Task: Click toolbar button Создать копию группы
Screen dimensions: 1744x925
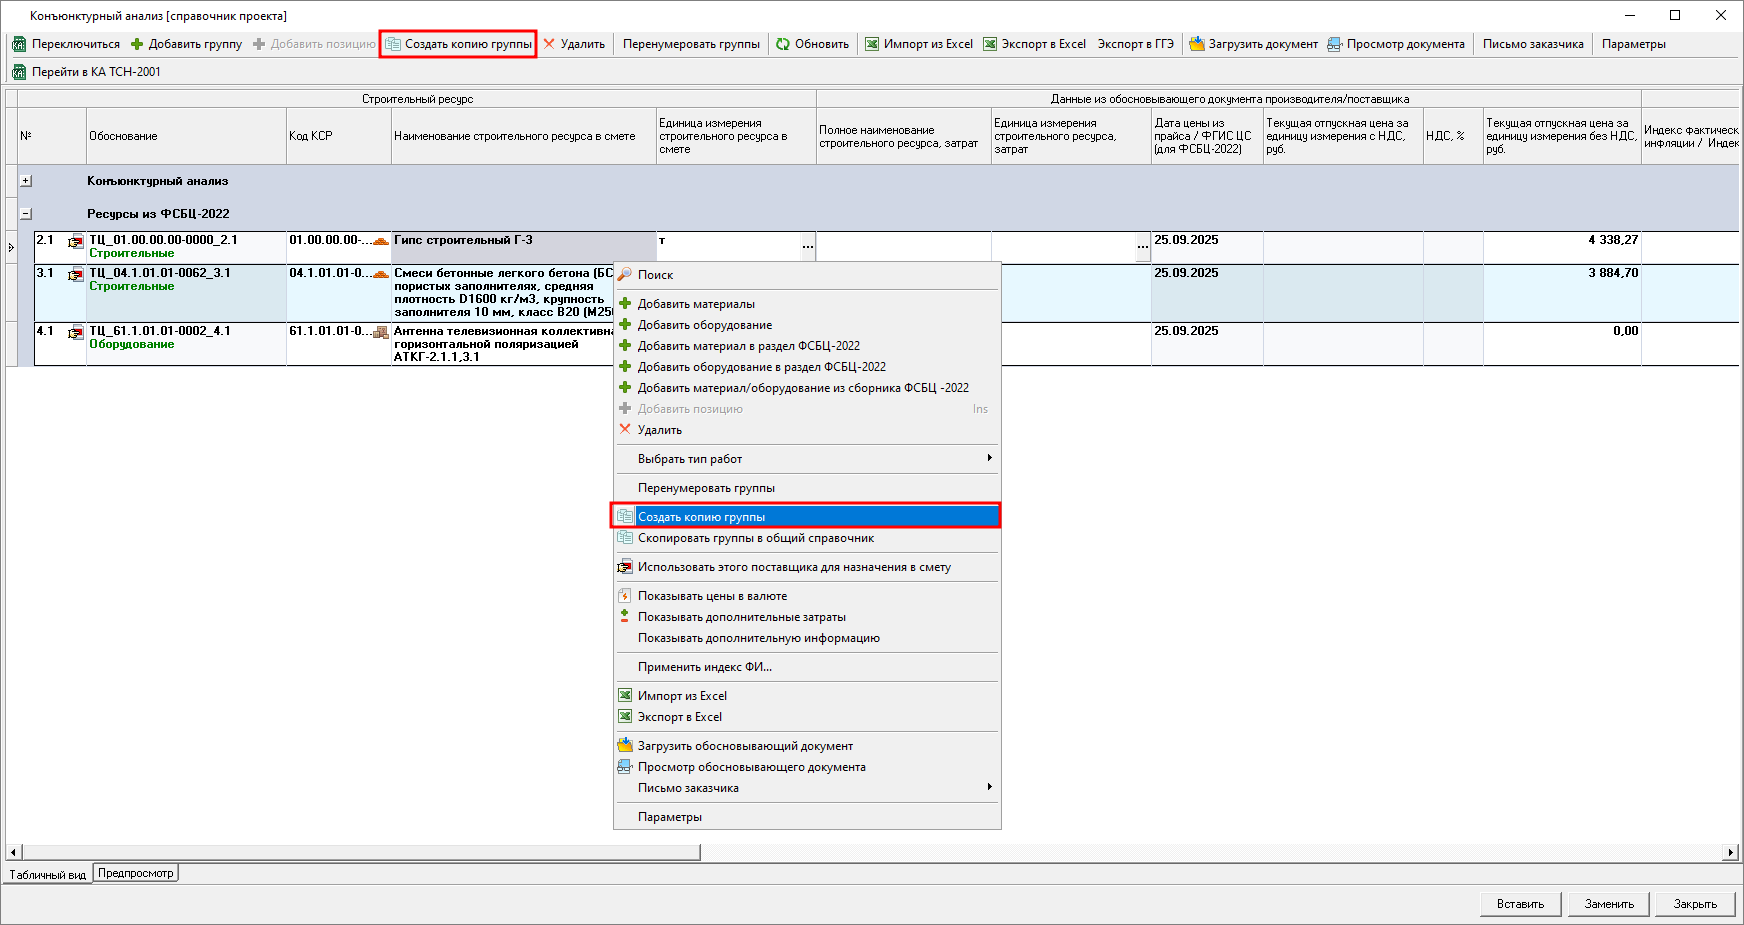Action: (x=458, y=44)
